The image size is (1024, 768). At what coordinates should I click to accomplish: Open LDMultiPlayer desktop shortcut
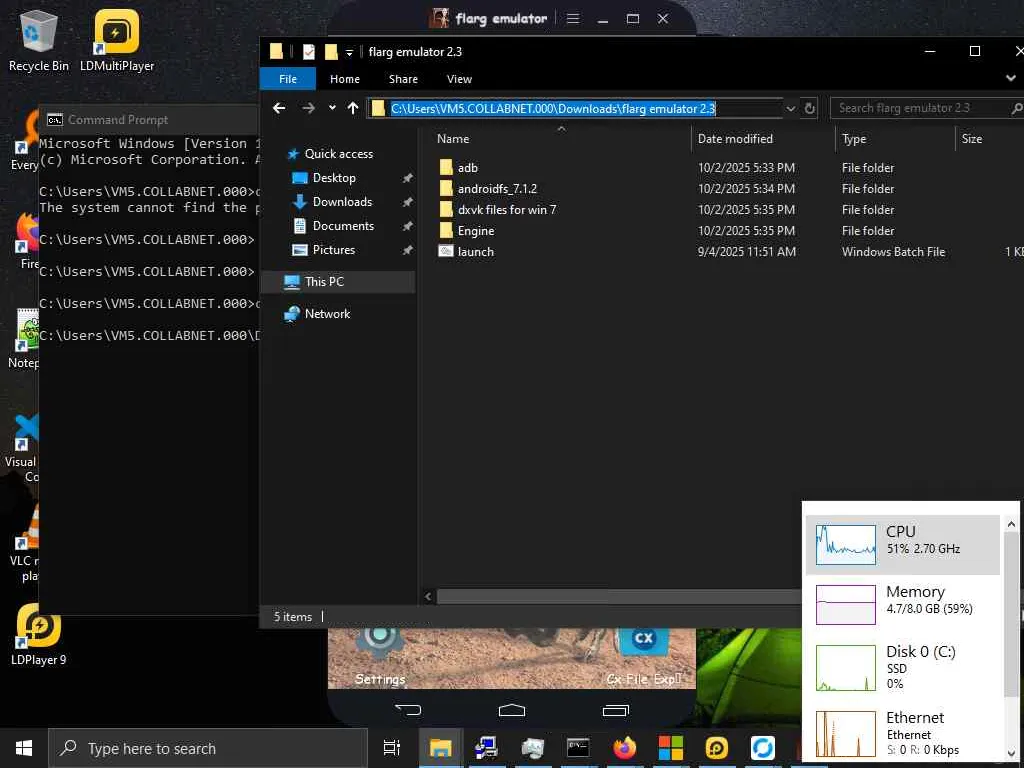click(117, 40)
